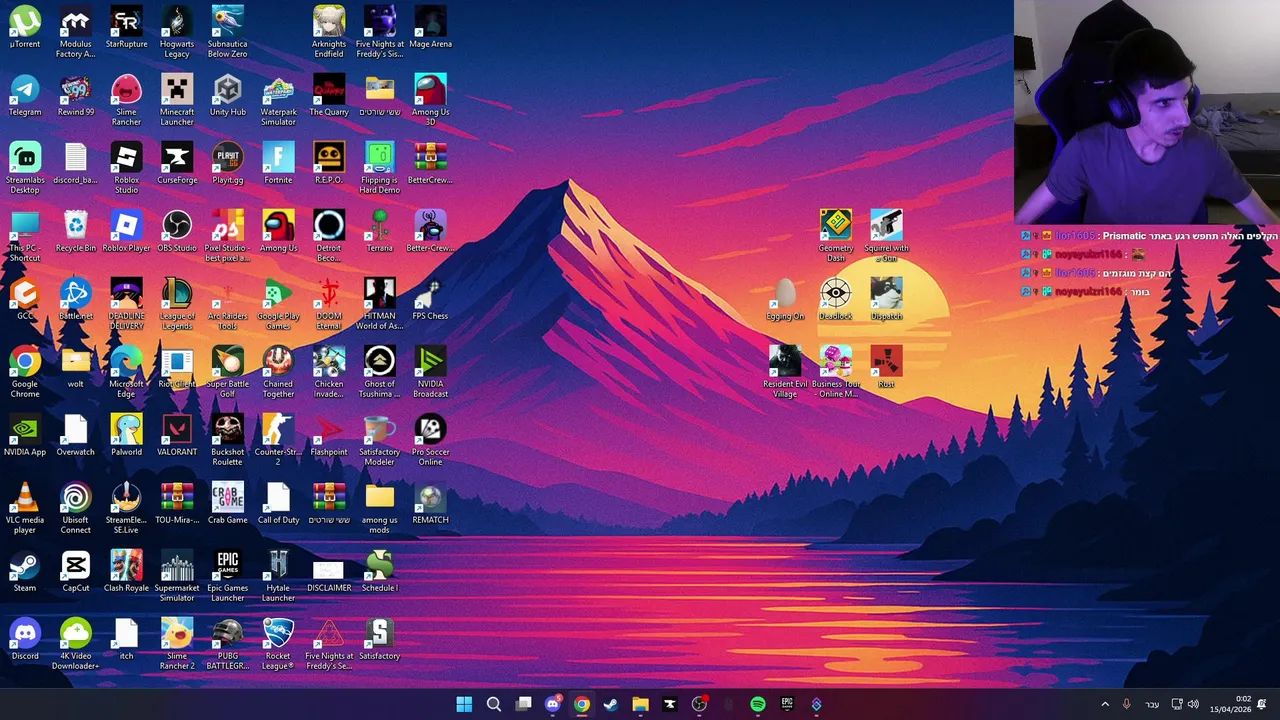
Task: Open the Ubisoft Connect shortcut
Action: click(x=76, y=509)
